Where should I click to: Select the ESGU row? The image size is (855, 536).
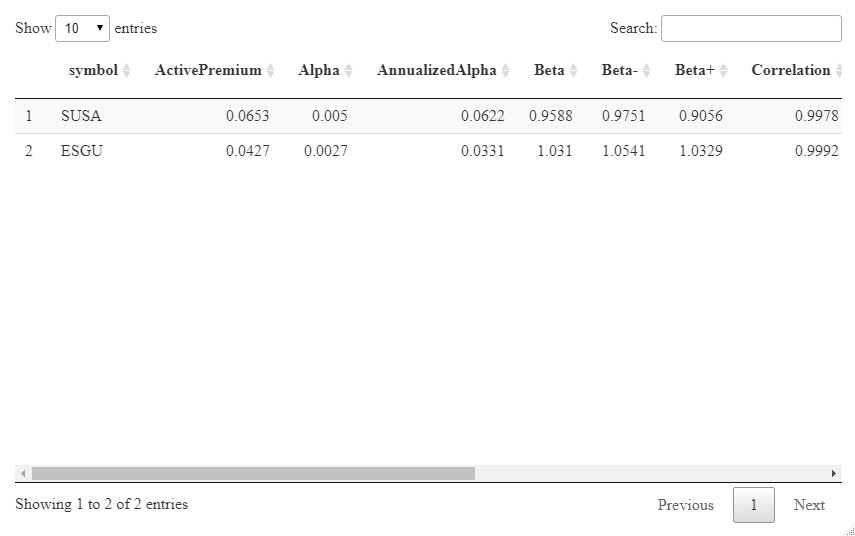click(x=428, y=151)
